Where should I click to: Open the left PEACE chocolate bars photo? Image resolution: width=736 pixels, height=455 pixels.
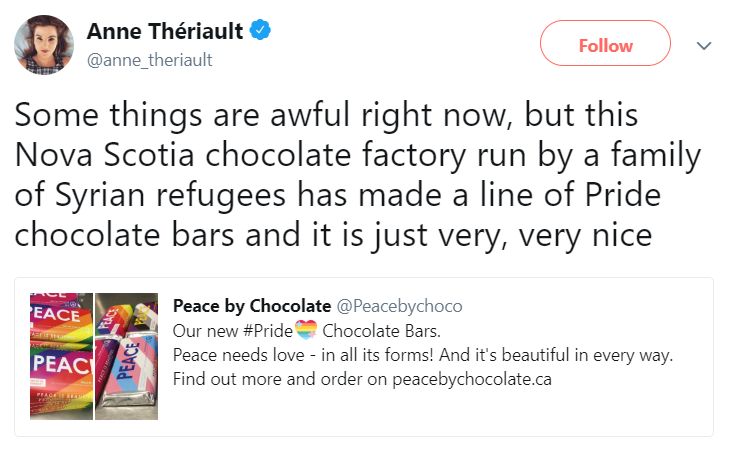59,357
